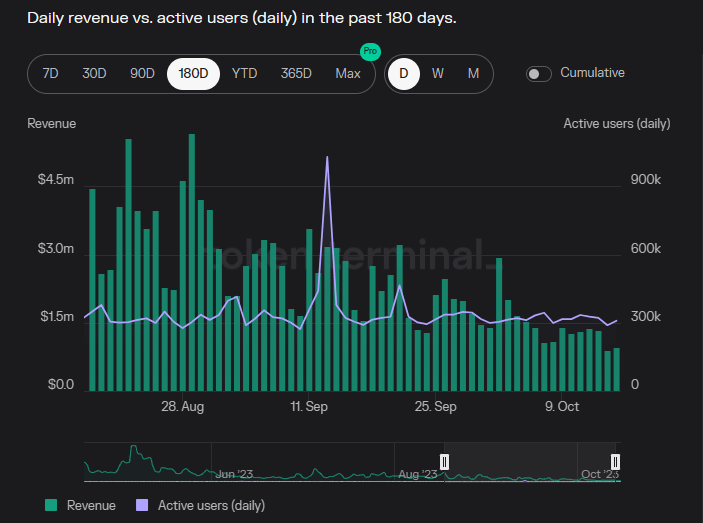This screenshot has height=523, width=703.
Task: Set granularity to daily (D)
Action: [x=404, y=73]
